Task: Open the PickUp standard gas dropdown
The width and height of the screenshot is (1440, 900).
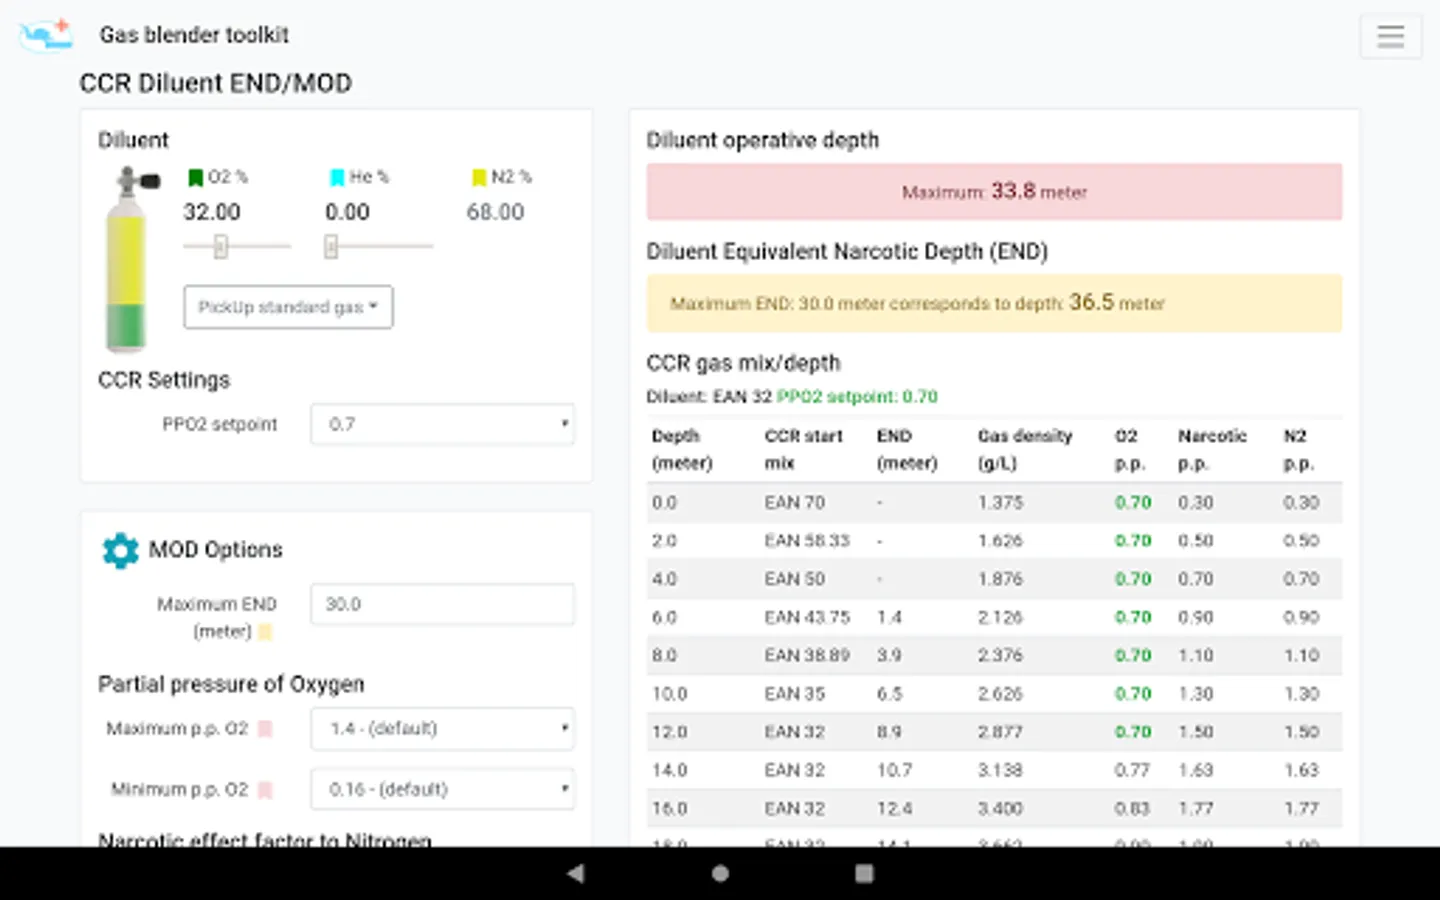Action: [x=288, y=307]
